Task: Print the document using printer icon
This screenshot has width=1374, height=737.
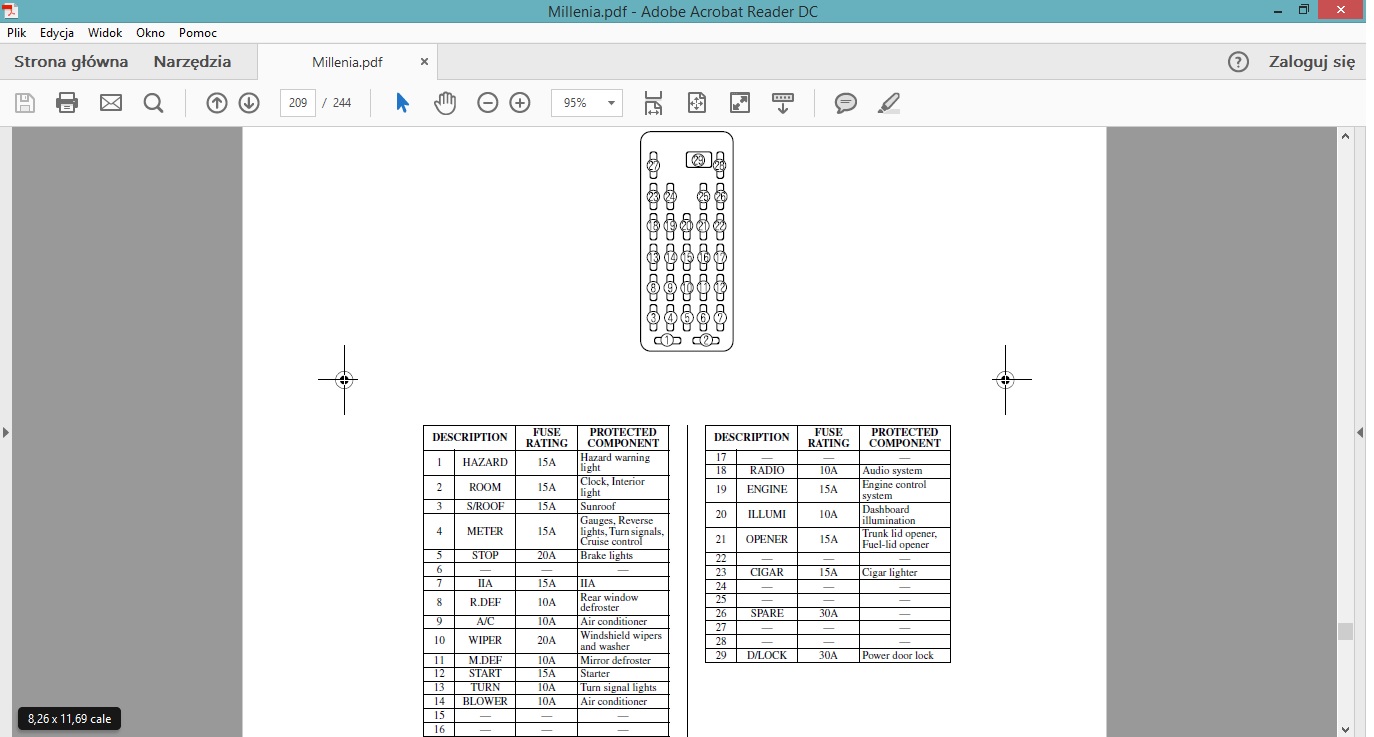Action: [67, 103]
